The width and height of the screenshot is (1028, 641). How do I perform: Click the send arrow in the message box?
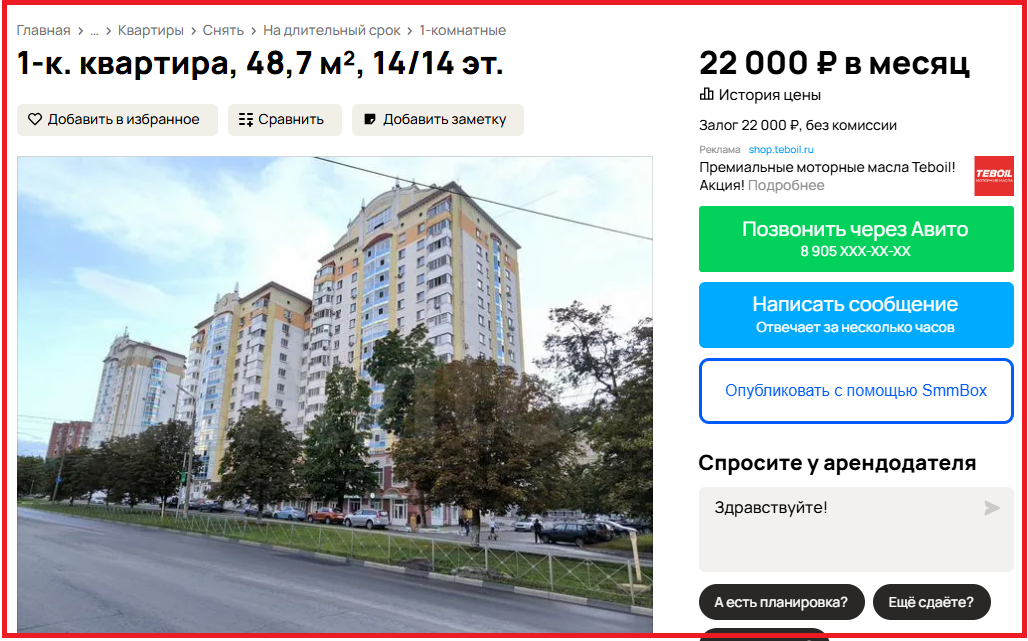pyautogui.click(x=992, y=508)
